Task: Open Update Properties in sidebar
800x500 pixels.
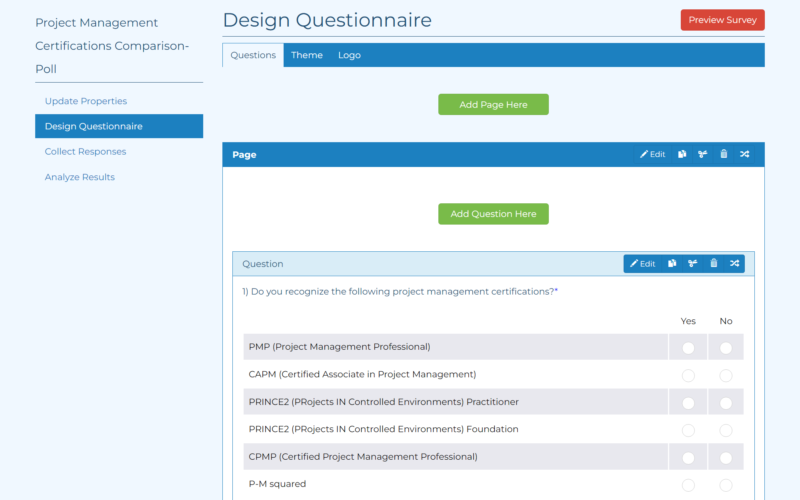Action: coord(86,101)
